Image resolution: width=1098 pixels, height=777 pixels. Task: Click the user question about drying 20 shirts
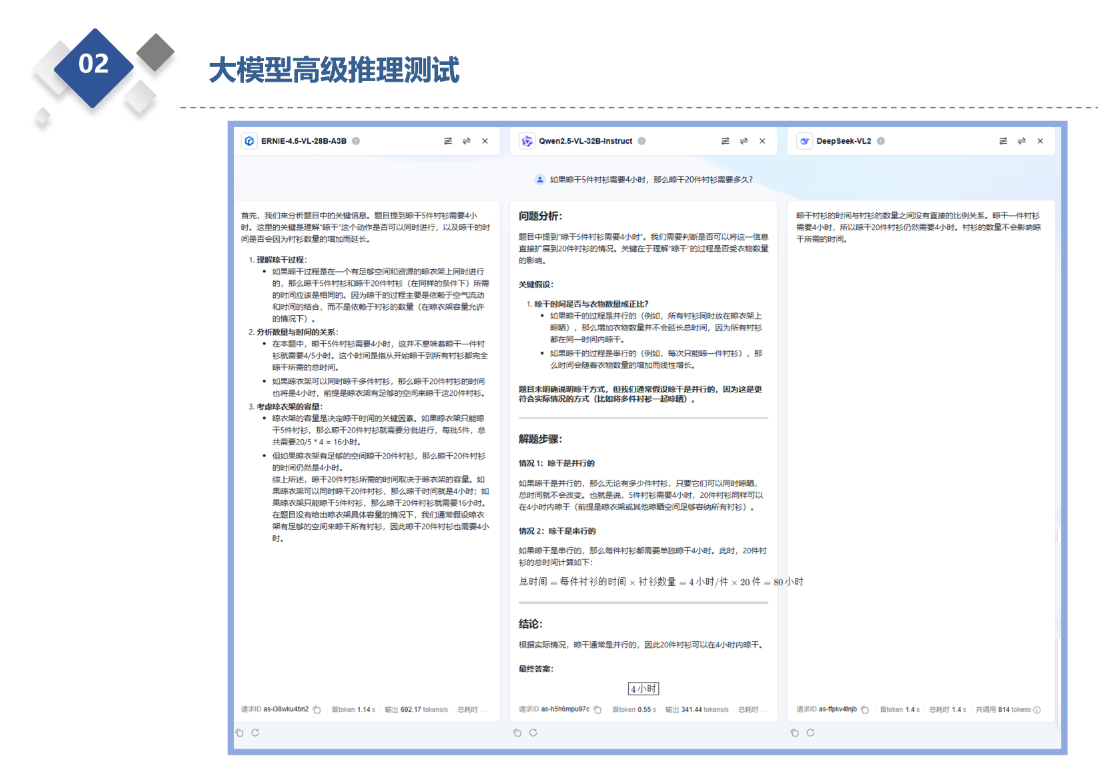tap(651, 180)
